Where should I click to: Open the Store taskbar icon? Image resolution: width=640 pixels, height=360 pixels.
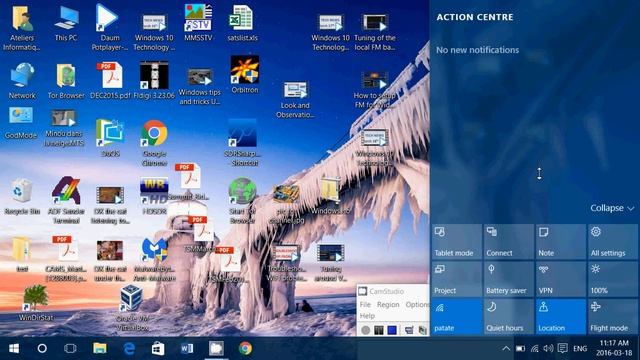tap(158, 349)
